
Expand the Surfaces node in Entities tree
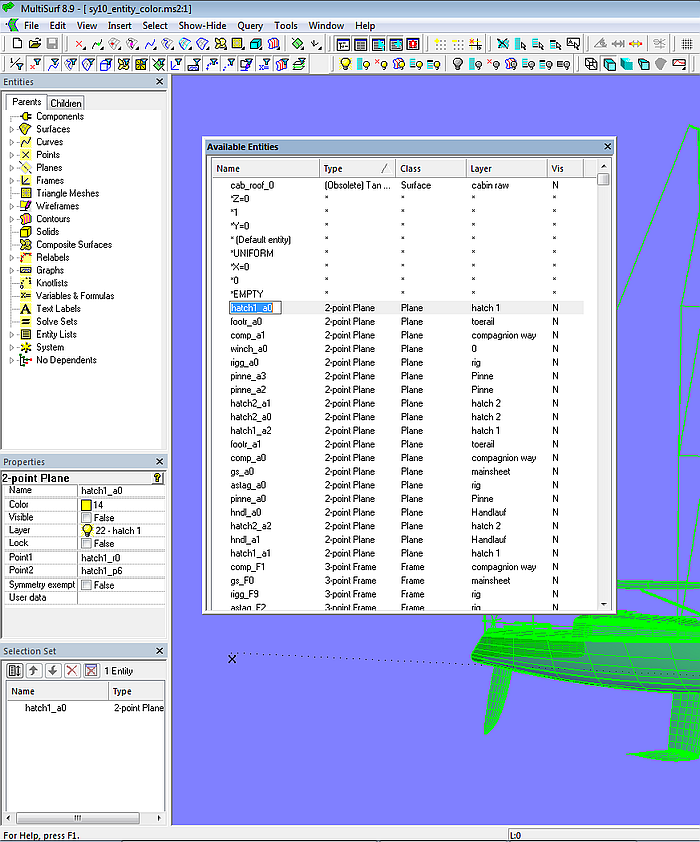pyautogui.click(x=12, y=129)
